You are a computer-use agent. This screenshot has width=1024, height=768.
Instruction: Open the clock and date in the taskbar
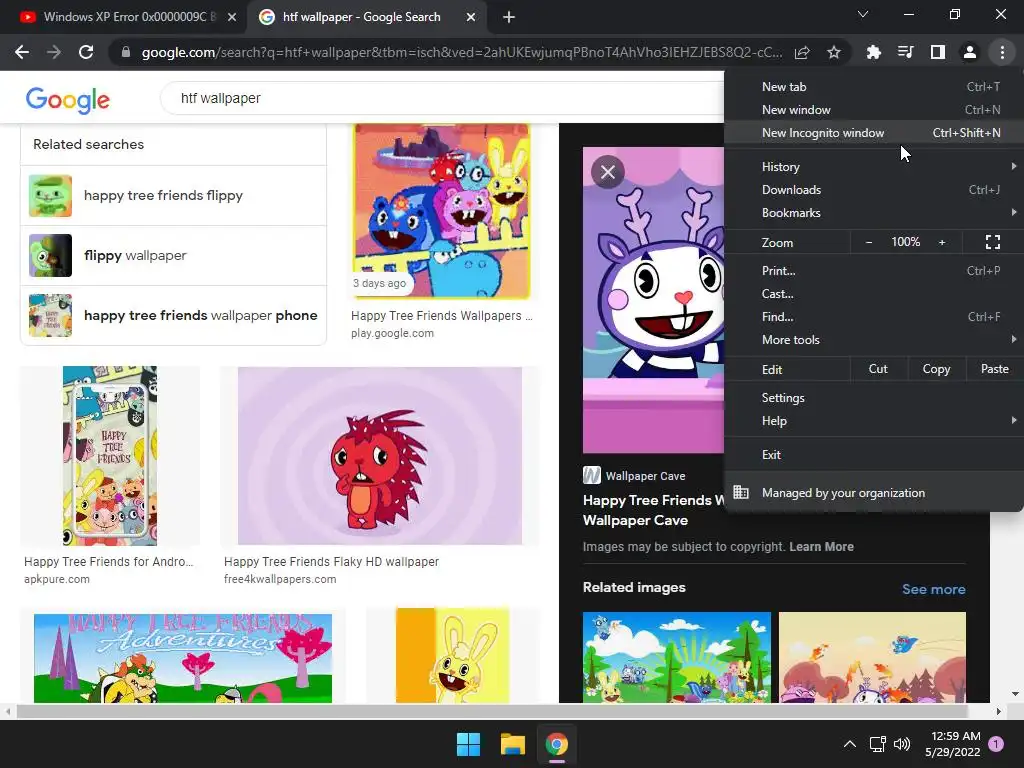tap(952, 744)
